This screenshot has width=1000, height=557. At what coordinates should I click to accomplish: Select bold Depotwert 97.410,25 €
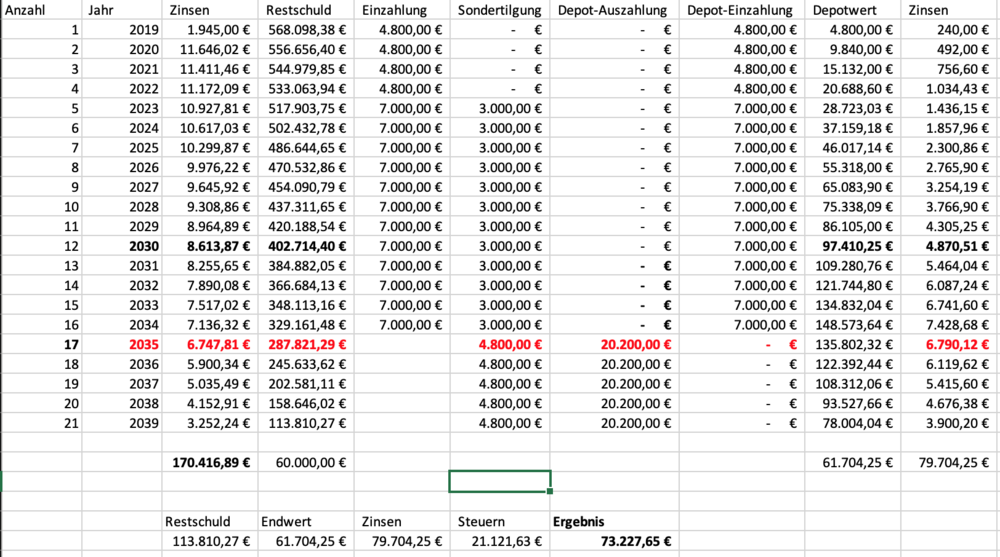tap(853, 247)
